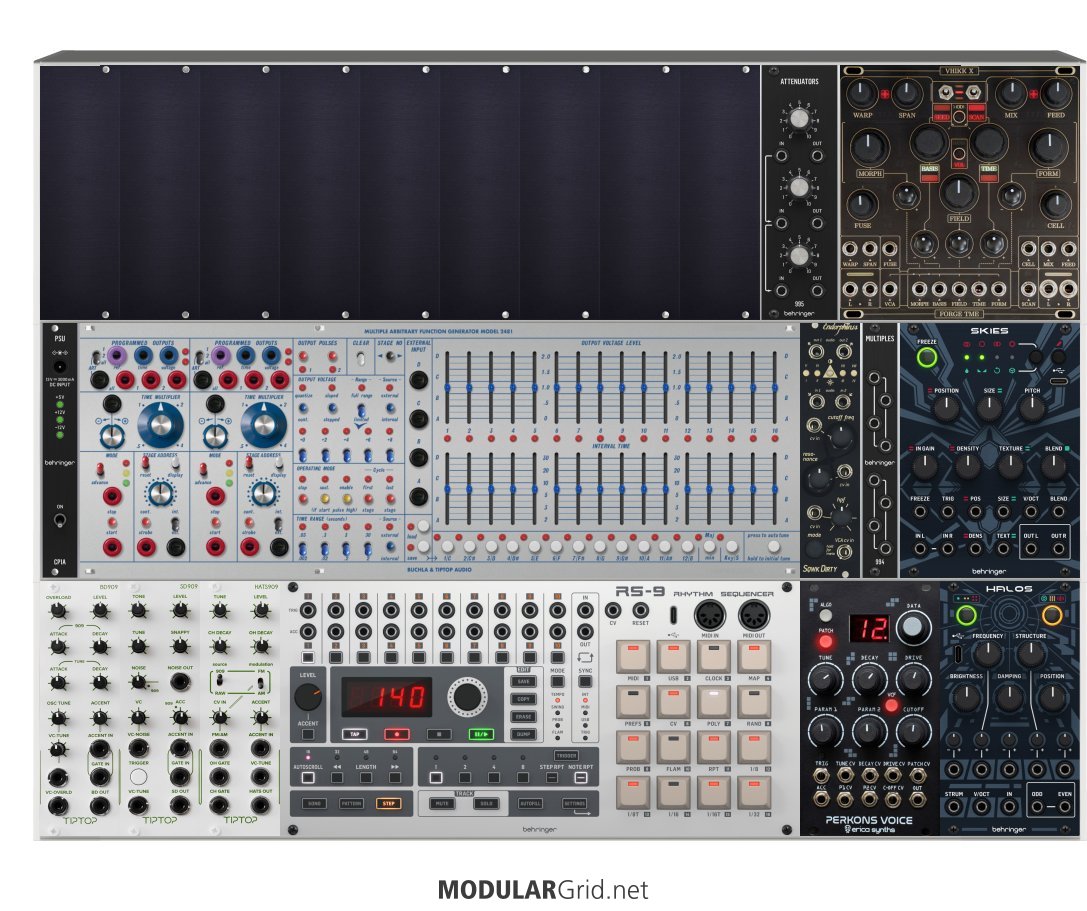Click the fast-forward arrows button beside LENGTH
Screen dimensions: 1087x911
[395, 777]
